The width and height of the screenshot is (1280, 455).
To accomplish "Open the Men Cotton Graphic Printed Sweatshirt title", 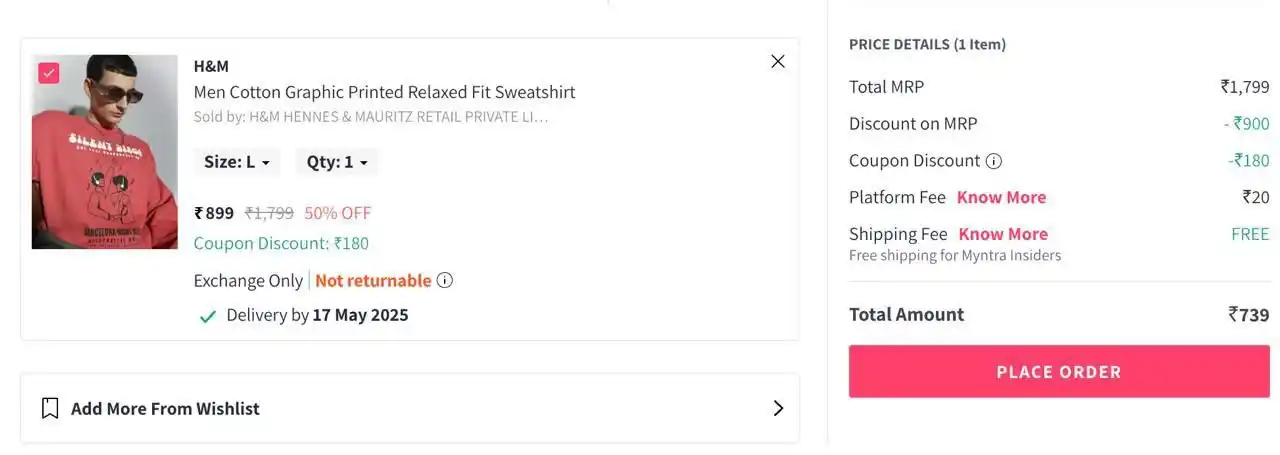I will [x=385, y=92].
